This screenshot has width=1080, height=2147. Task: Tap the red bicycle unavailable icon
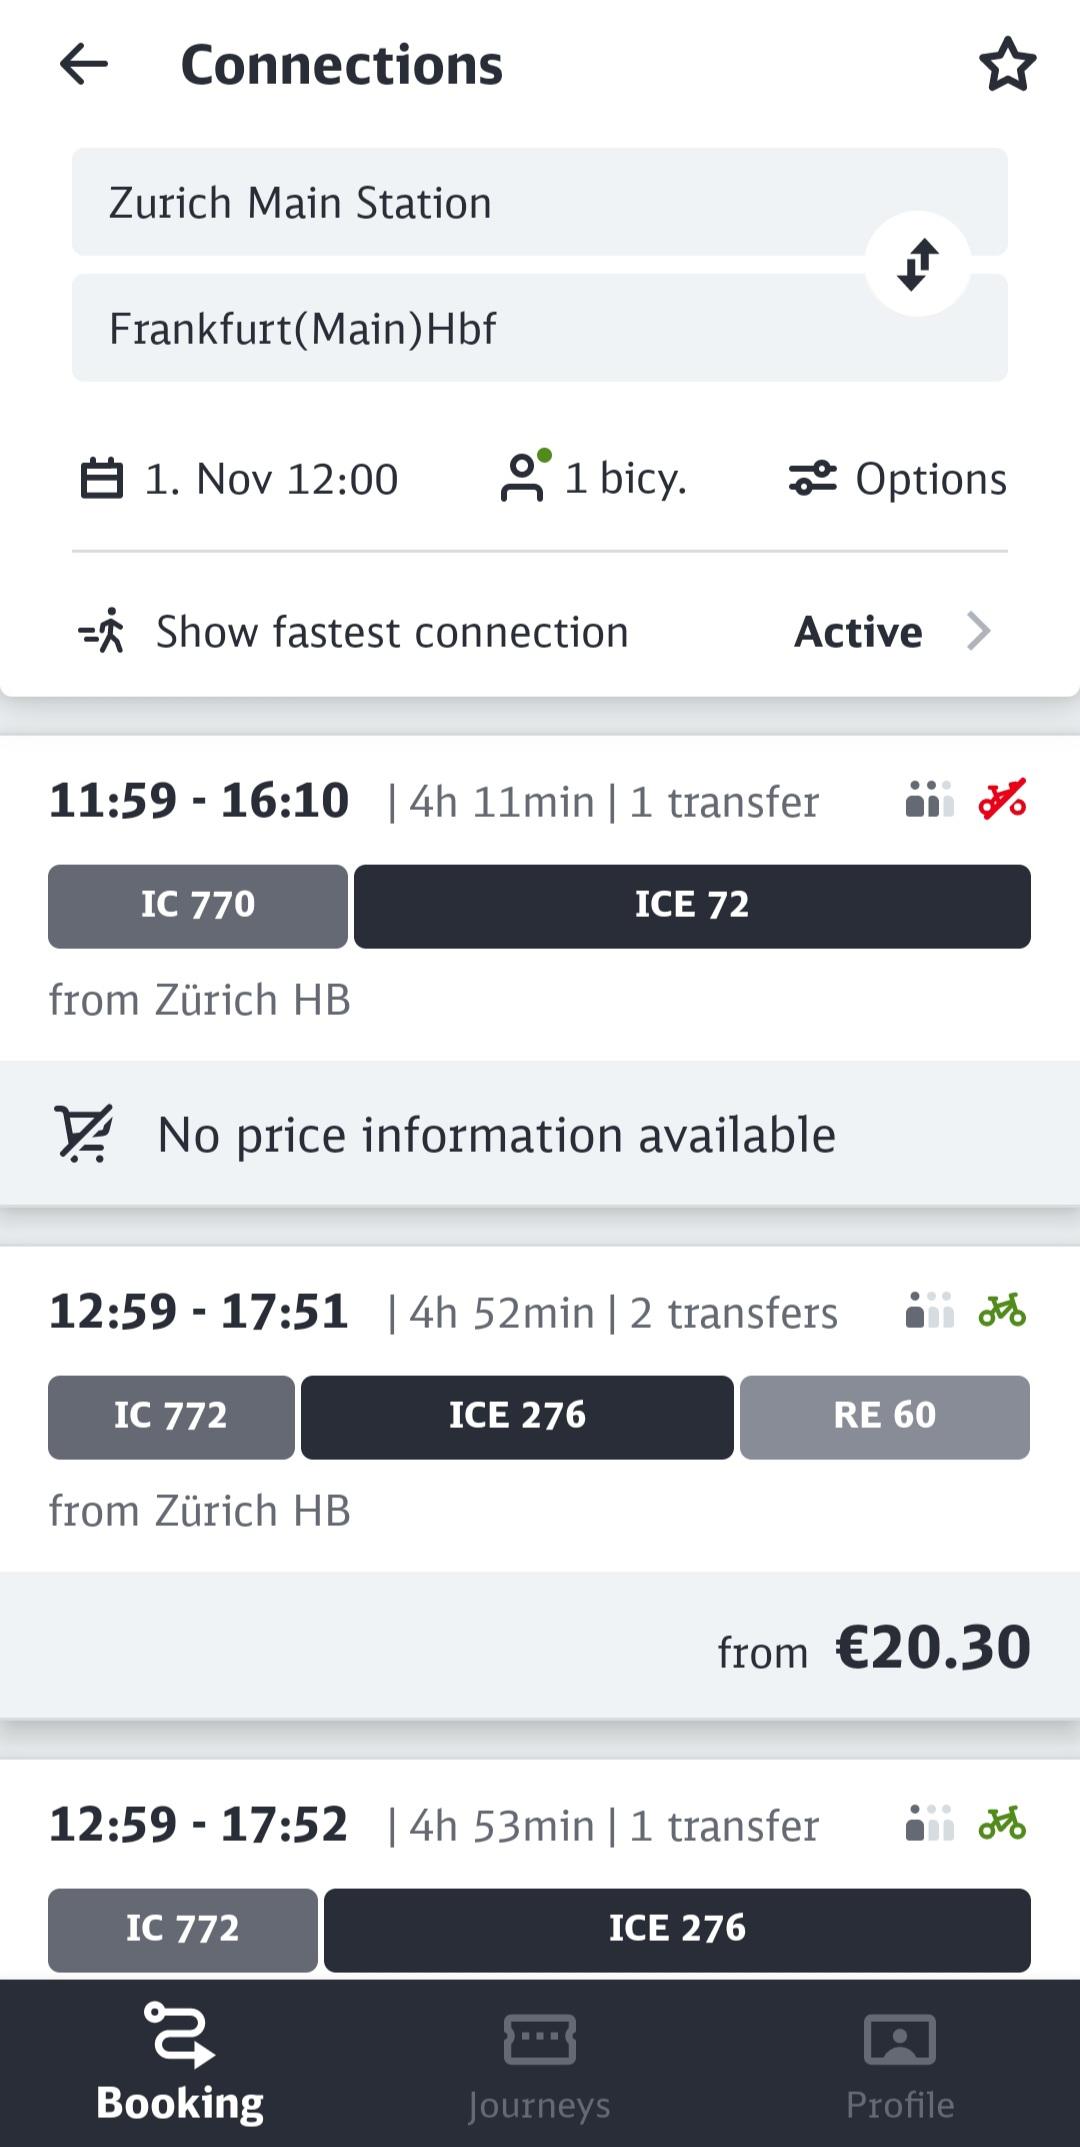[x=1002, y=800]
